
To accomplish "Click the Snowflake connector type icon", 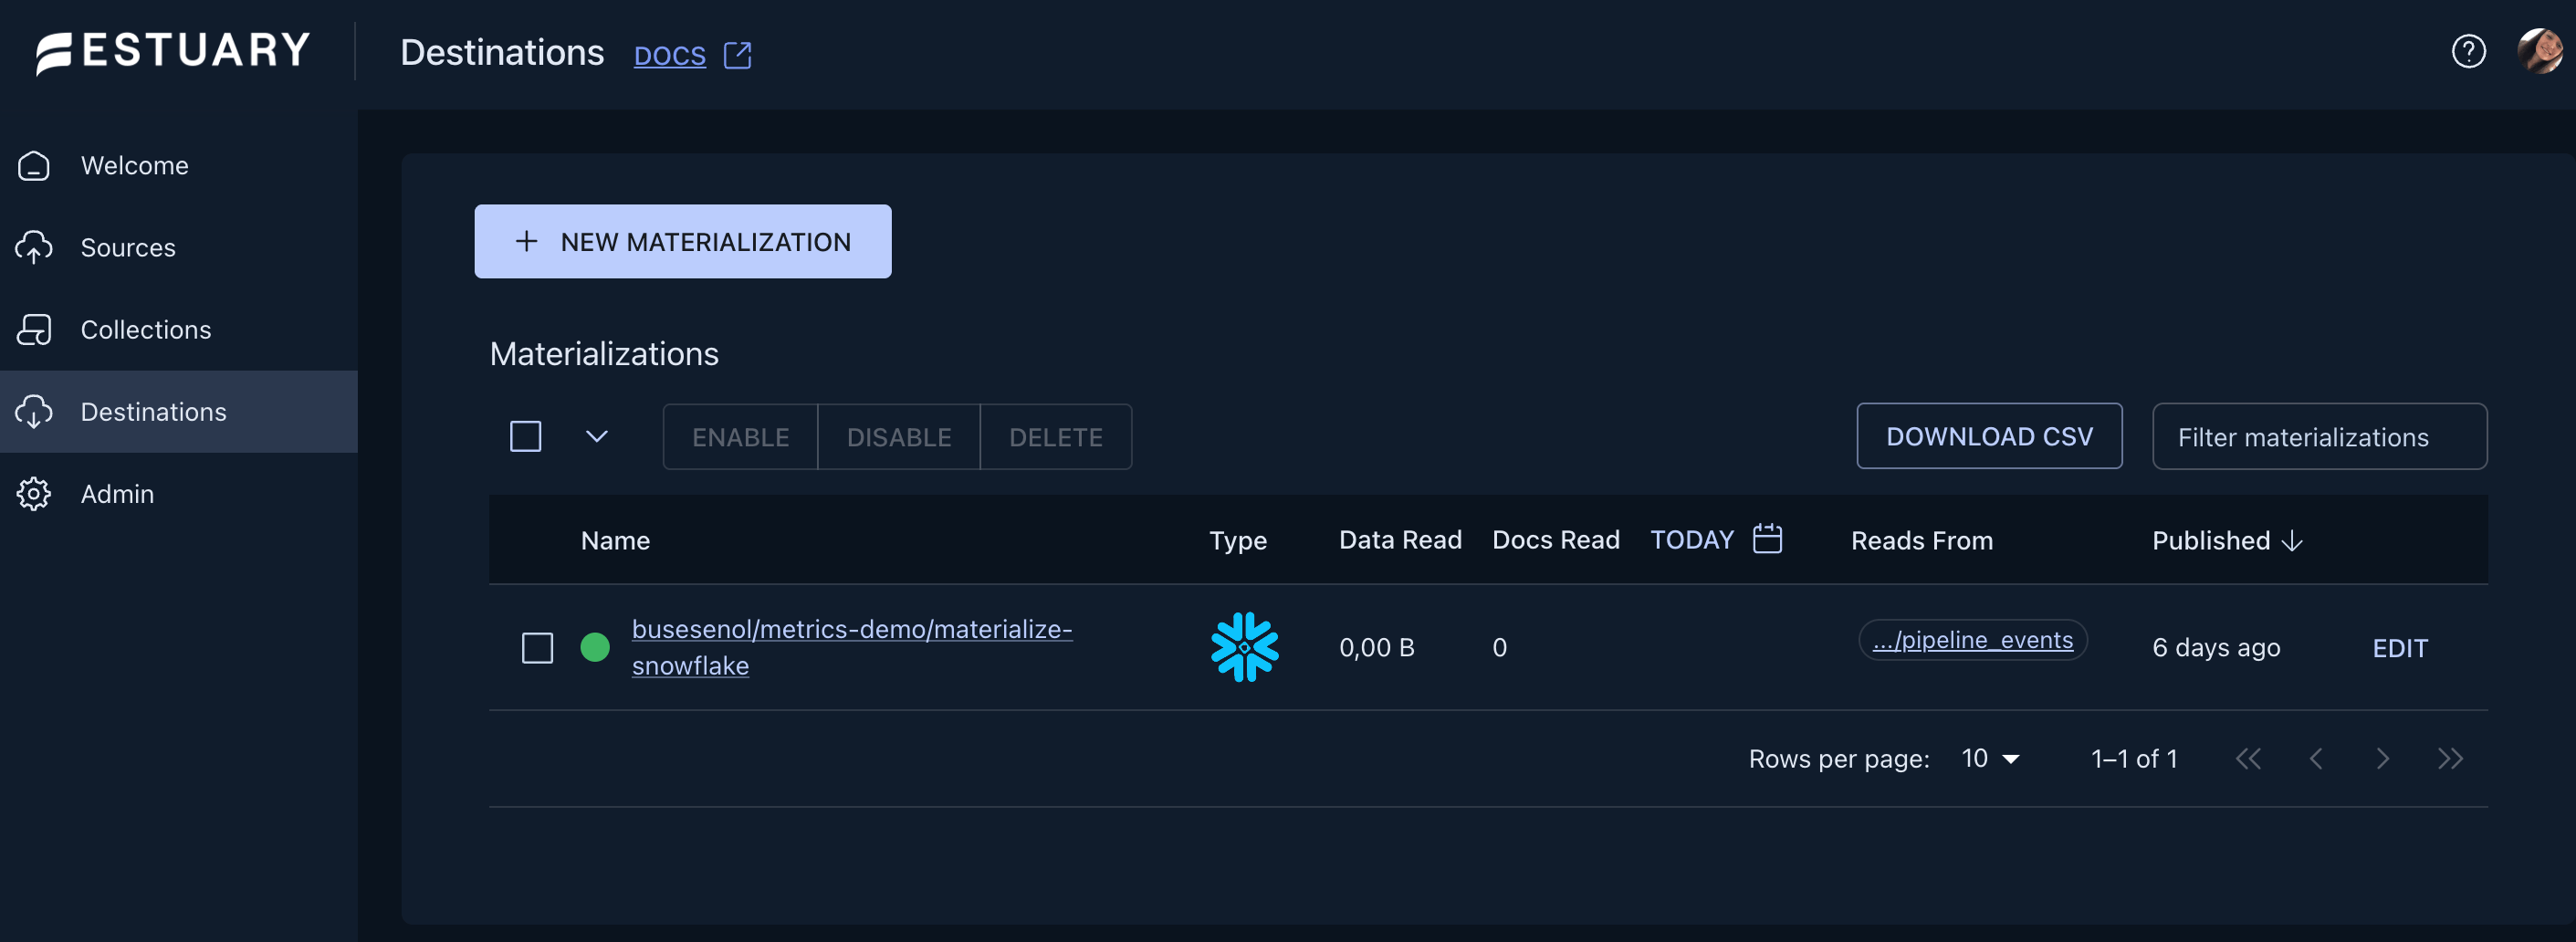I will pos(1244,647).
